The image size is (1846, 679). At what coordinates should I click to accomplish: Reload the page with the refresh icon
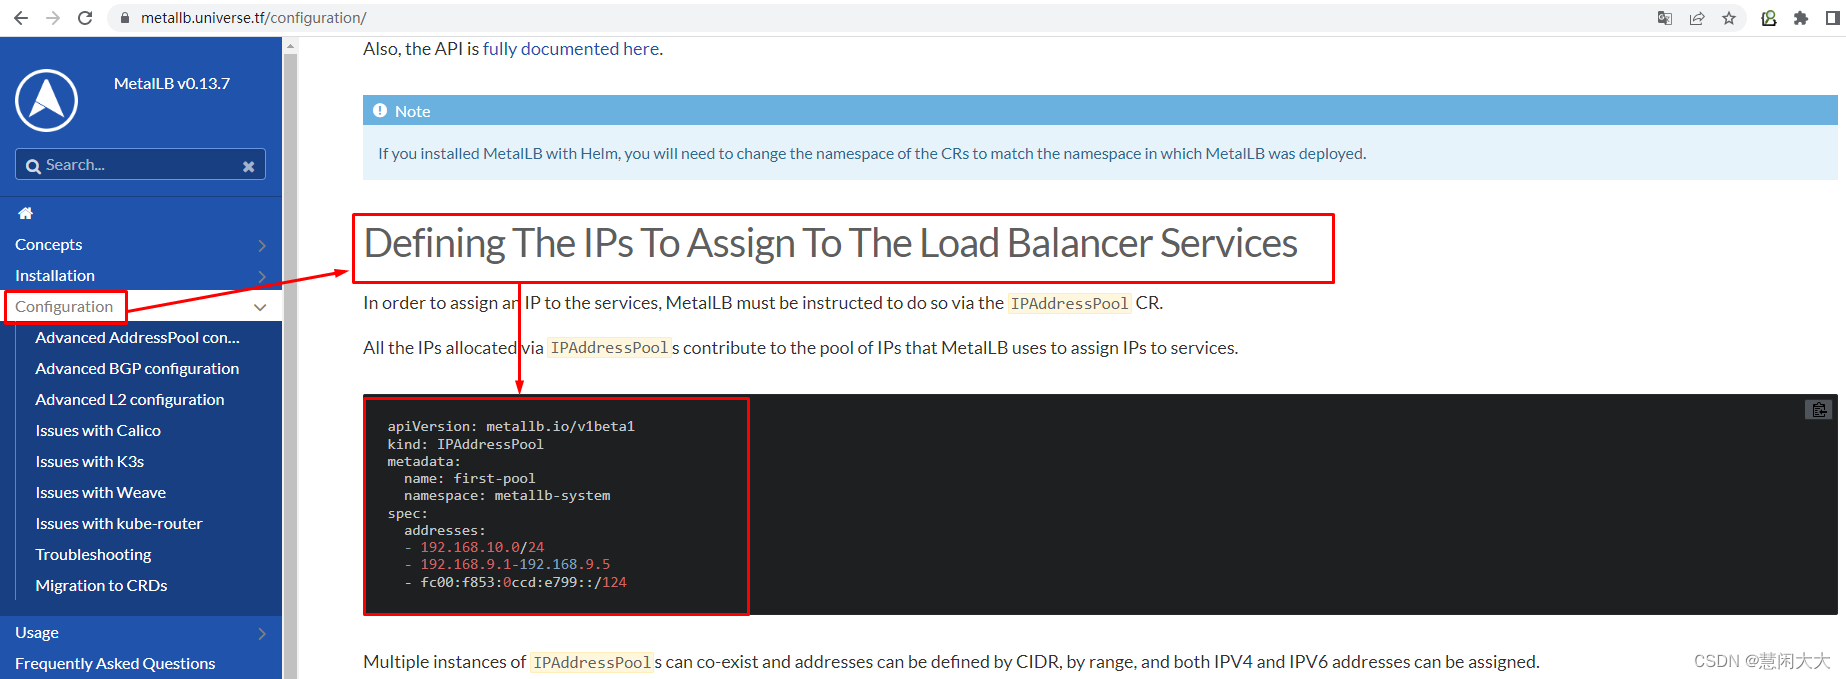tap(85, 18)
